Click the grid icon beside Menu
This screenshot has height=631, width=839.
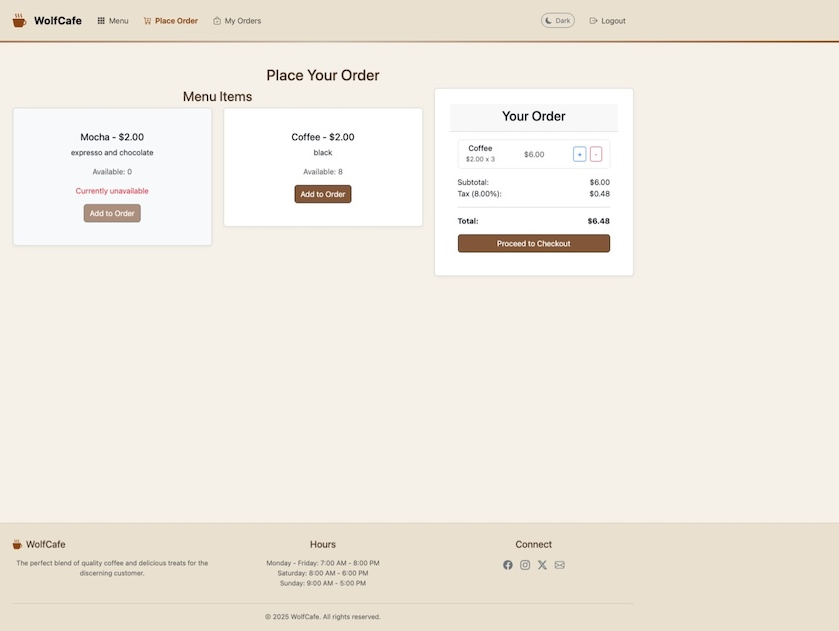coord(101,21)
